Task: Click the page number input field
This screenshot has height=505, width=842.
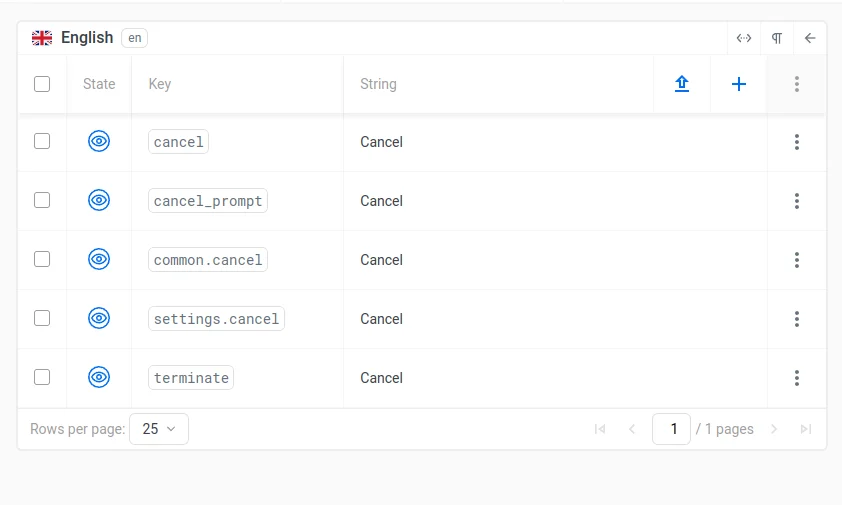Action: 672,429
